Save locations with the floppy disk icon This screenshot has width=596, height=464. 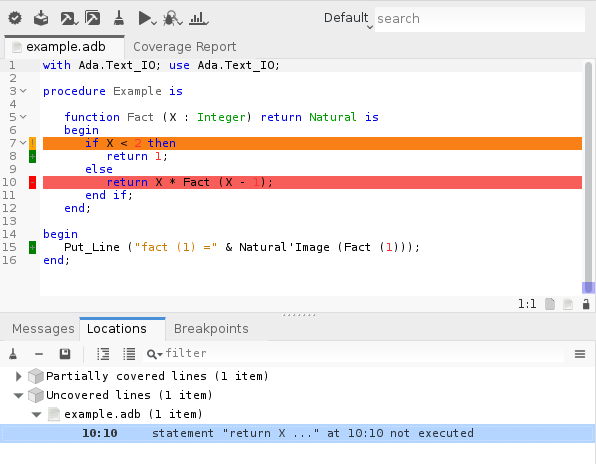65,354
